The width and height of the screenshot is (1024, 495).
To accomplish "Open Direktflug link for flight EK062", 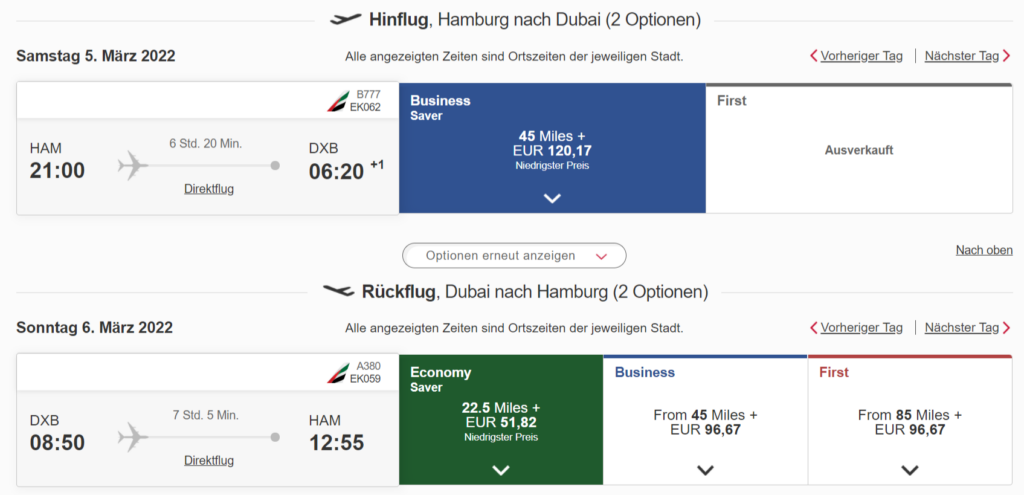I will [x=209, y=189].
